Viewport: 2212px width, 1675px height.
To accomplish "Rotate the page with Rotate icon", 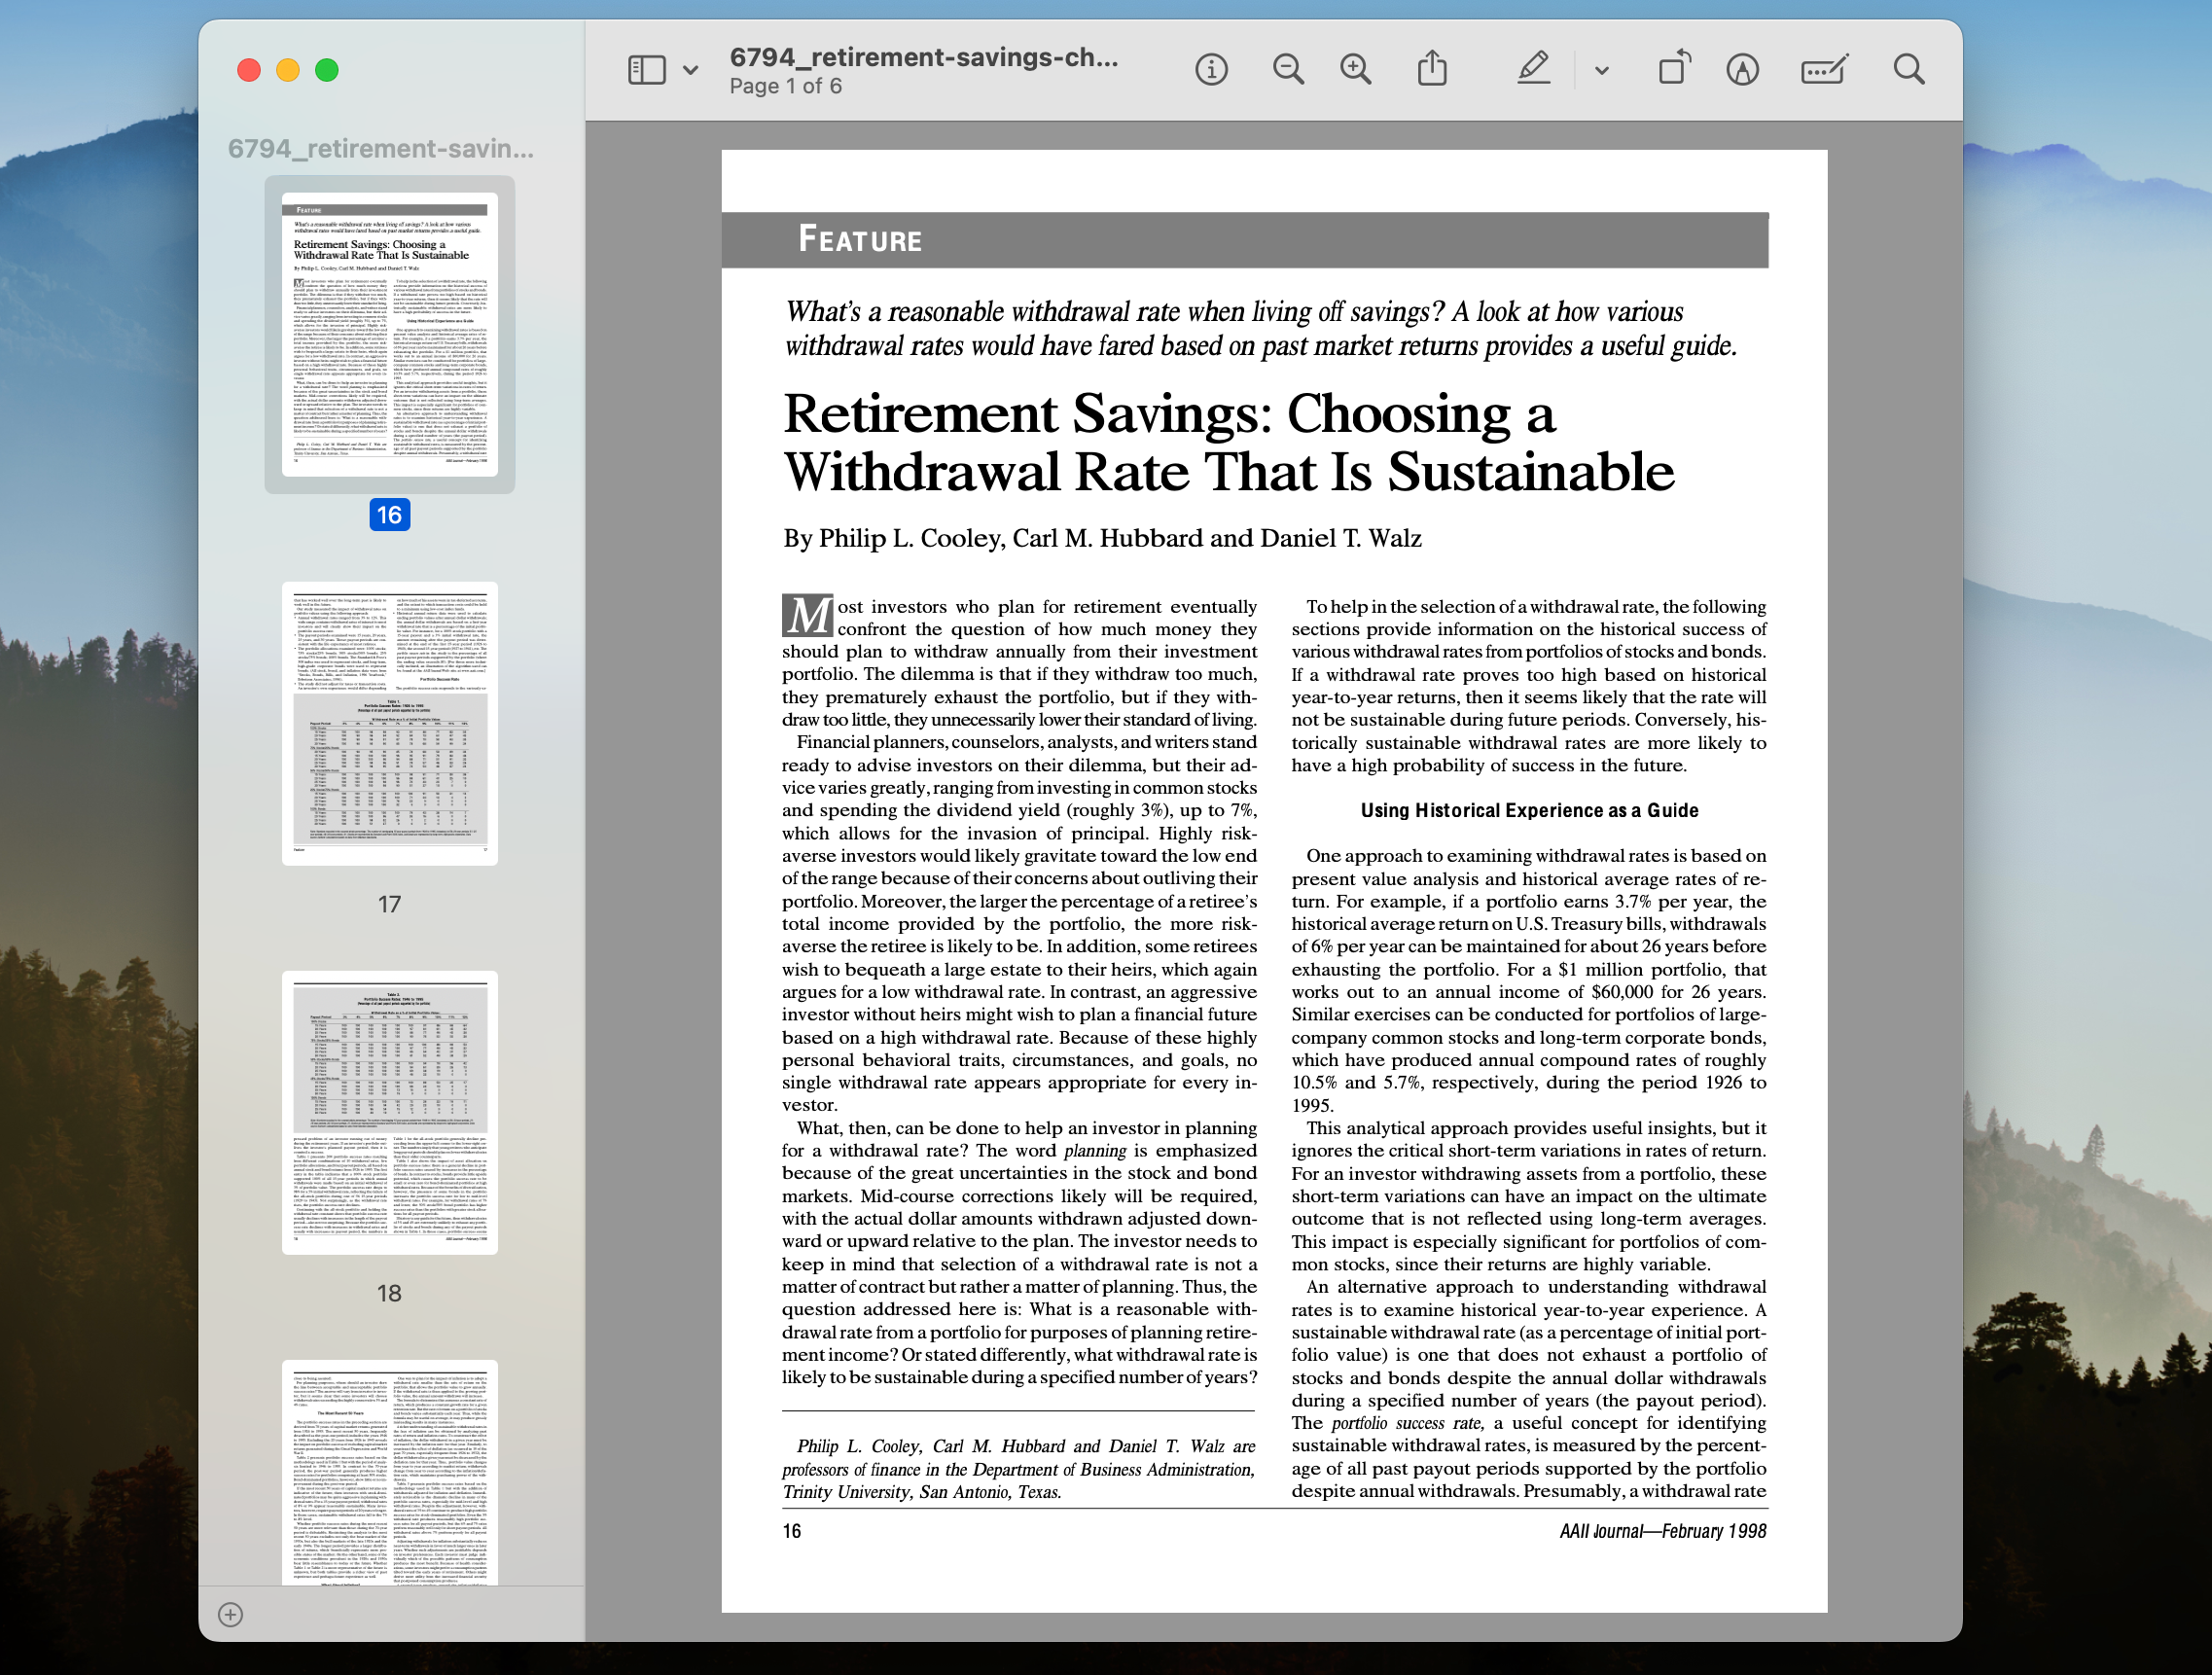I will click(1673, 70).
